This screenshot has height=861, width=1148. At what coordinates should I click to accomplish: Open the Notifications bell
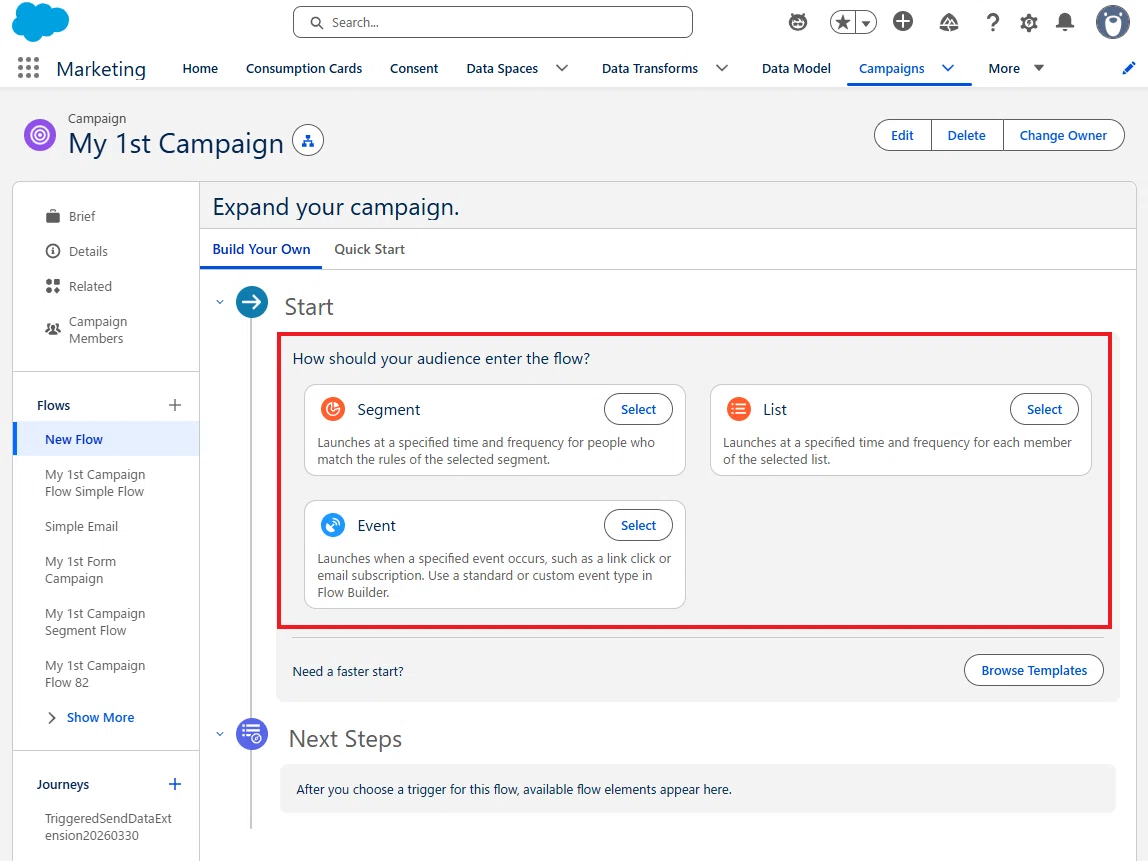(1065, 23)
